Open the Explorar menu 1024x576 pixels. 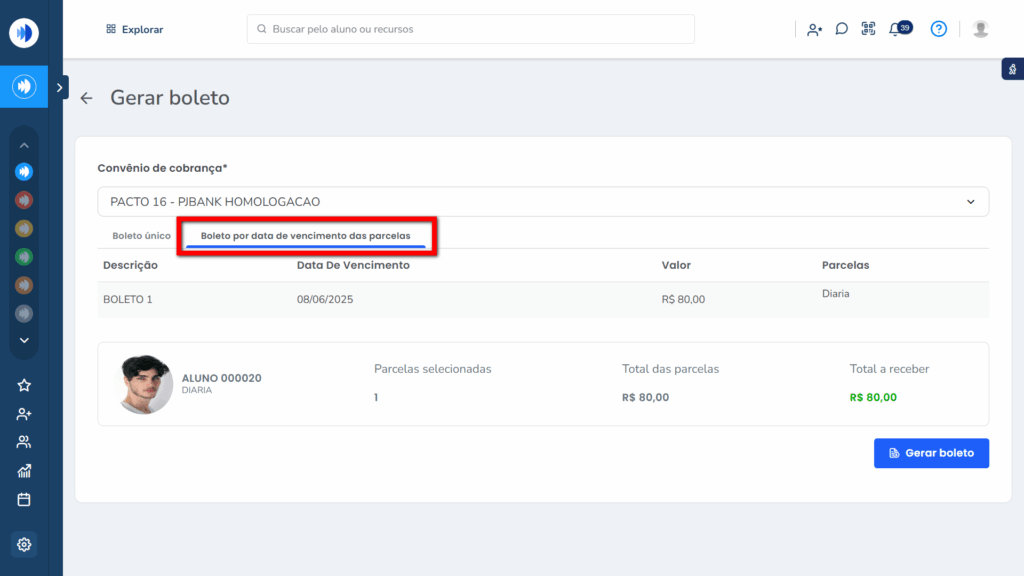[x=134, y=29]
